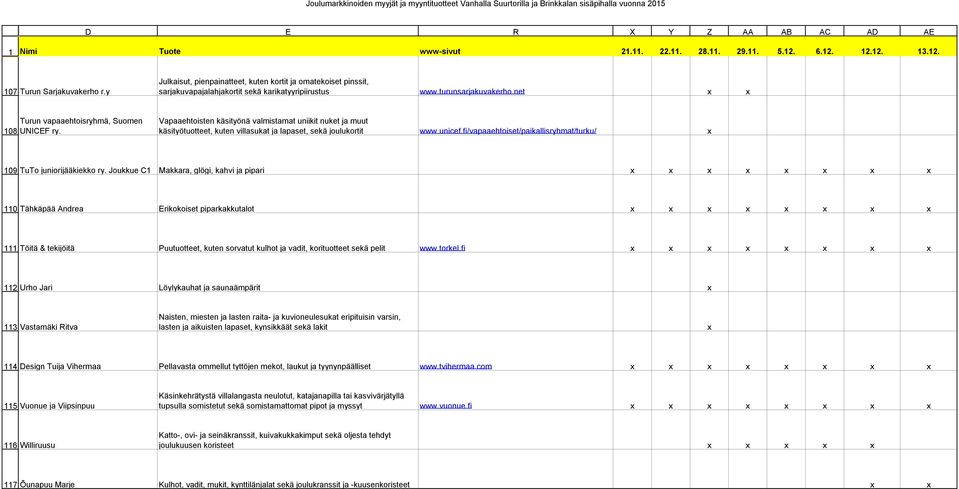Select the 'TuTo juniorijääkiekko ry. Joukkue C1' cell
The height and width of the screenshot is (489, 959).
pos(88,155)
